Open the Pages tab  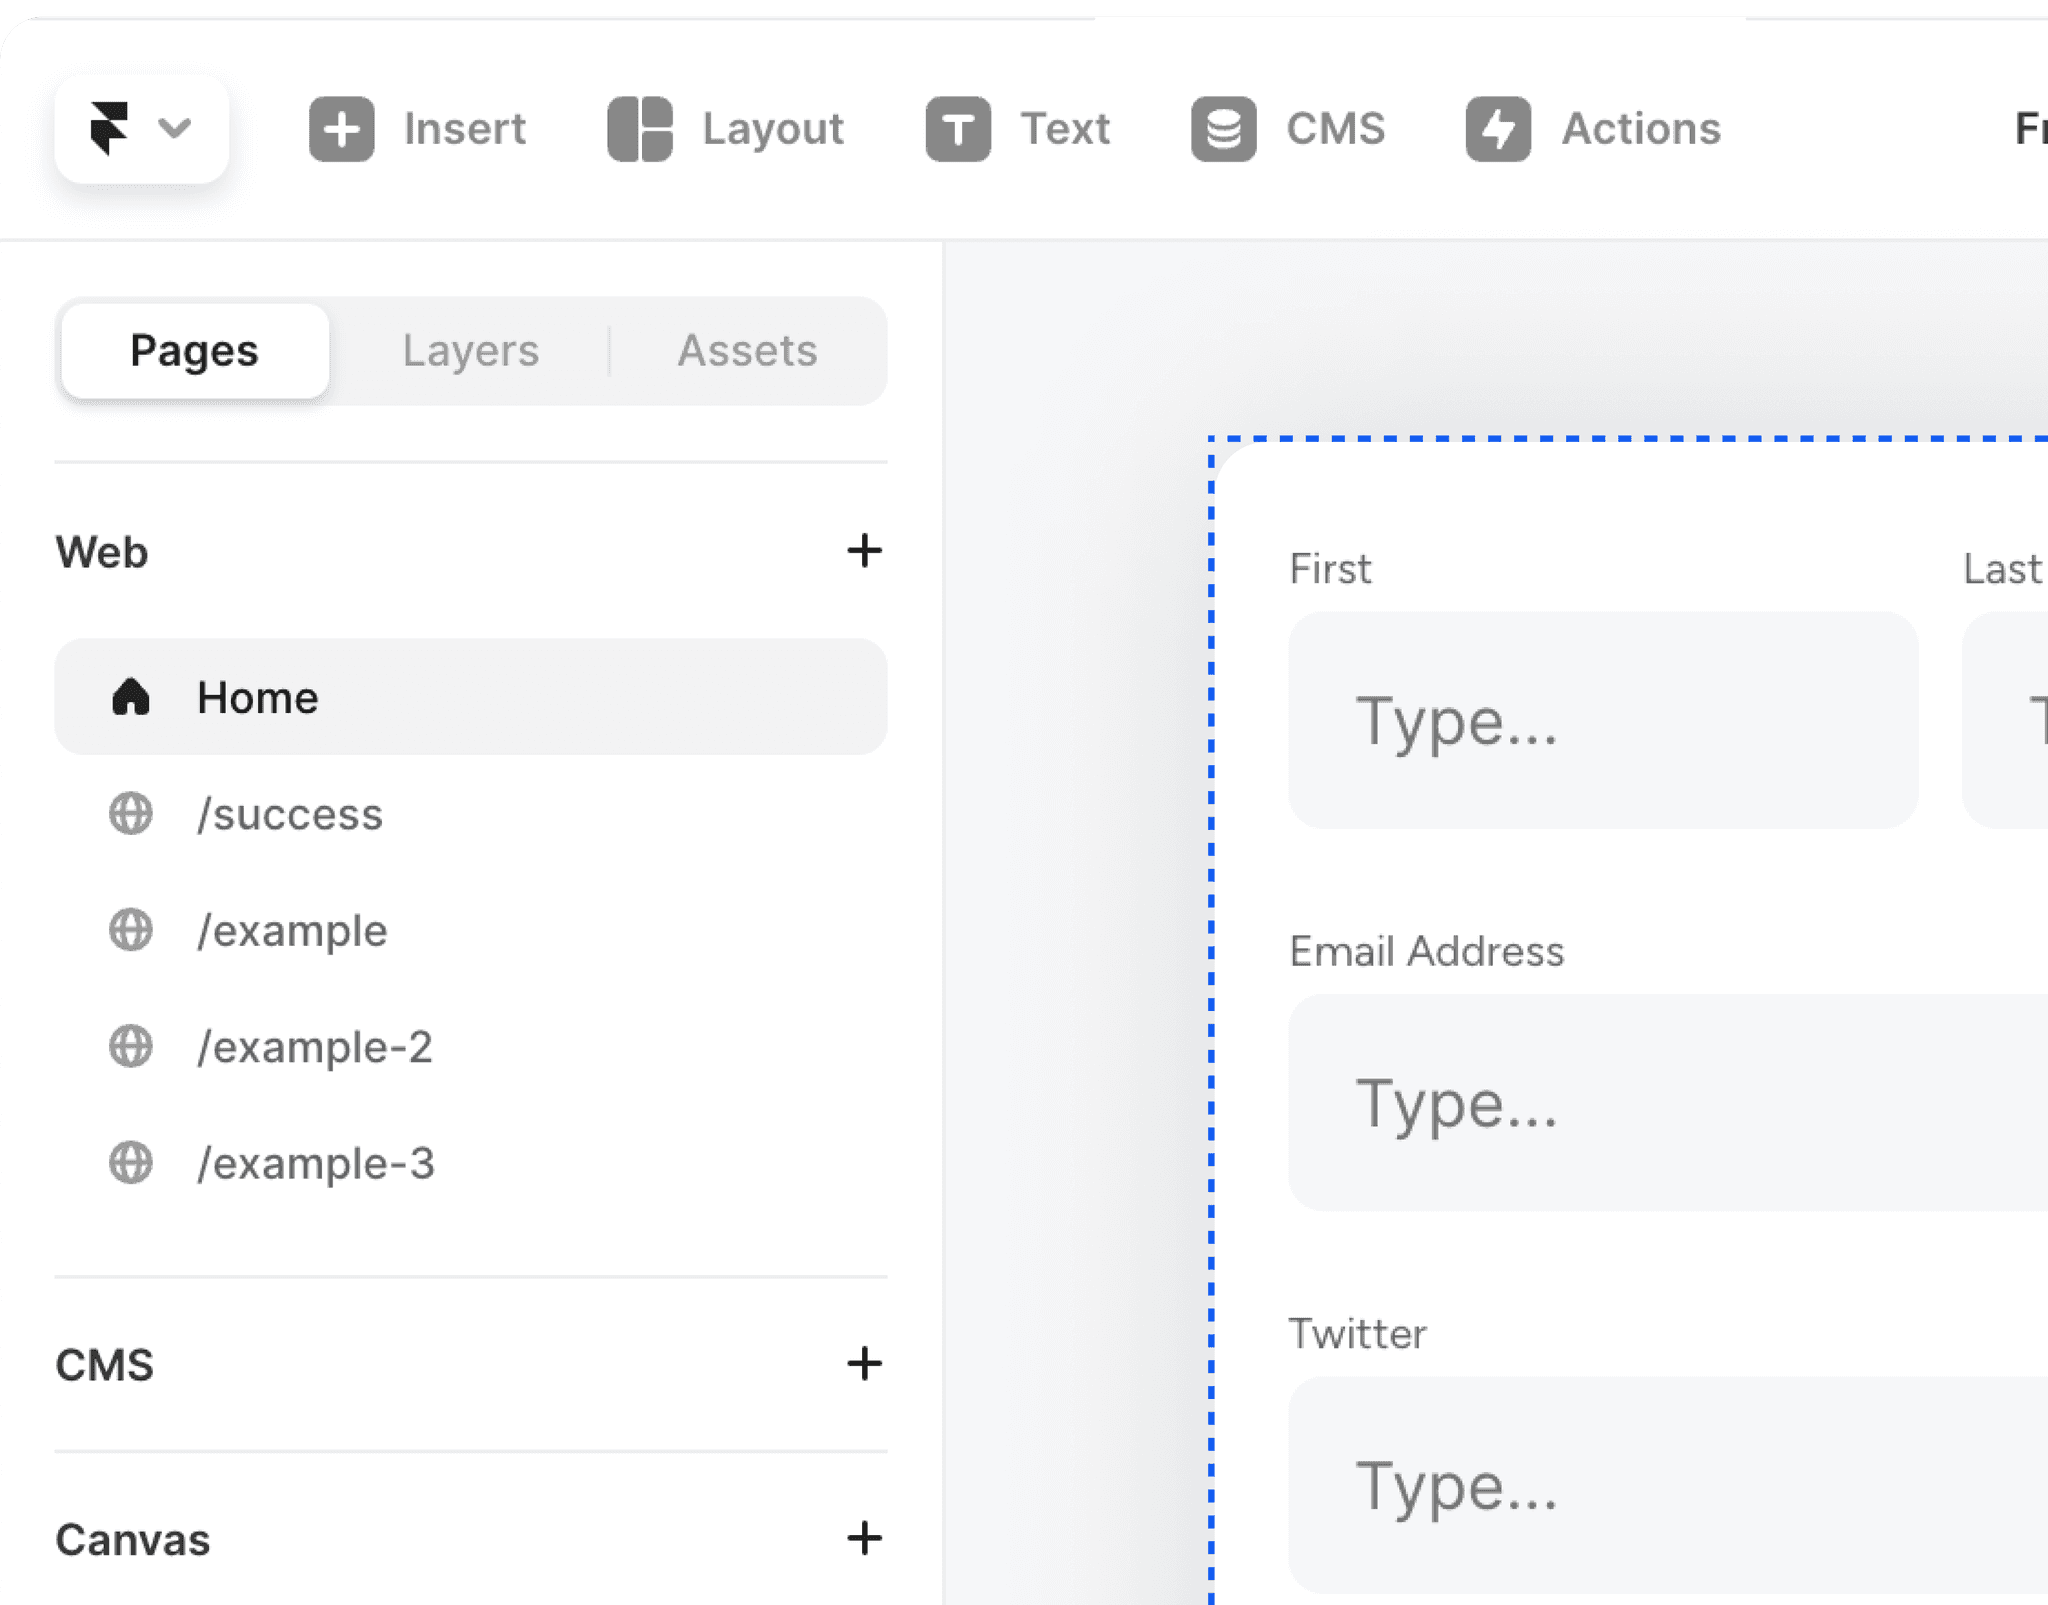(x=194, y=351)
